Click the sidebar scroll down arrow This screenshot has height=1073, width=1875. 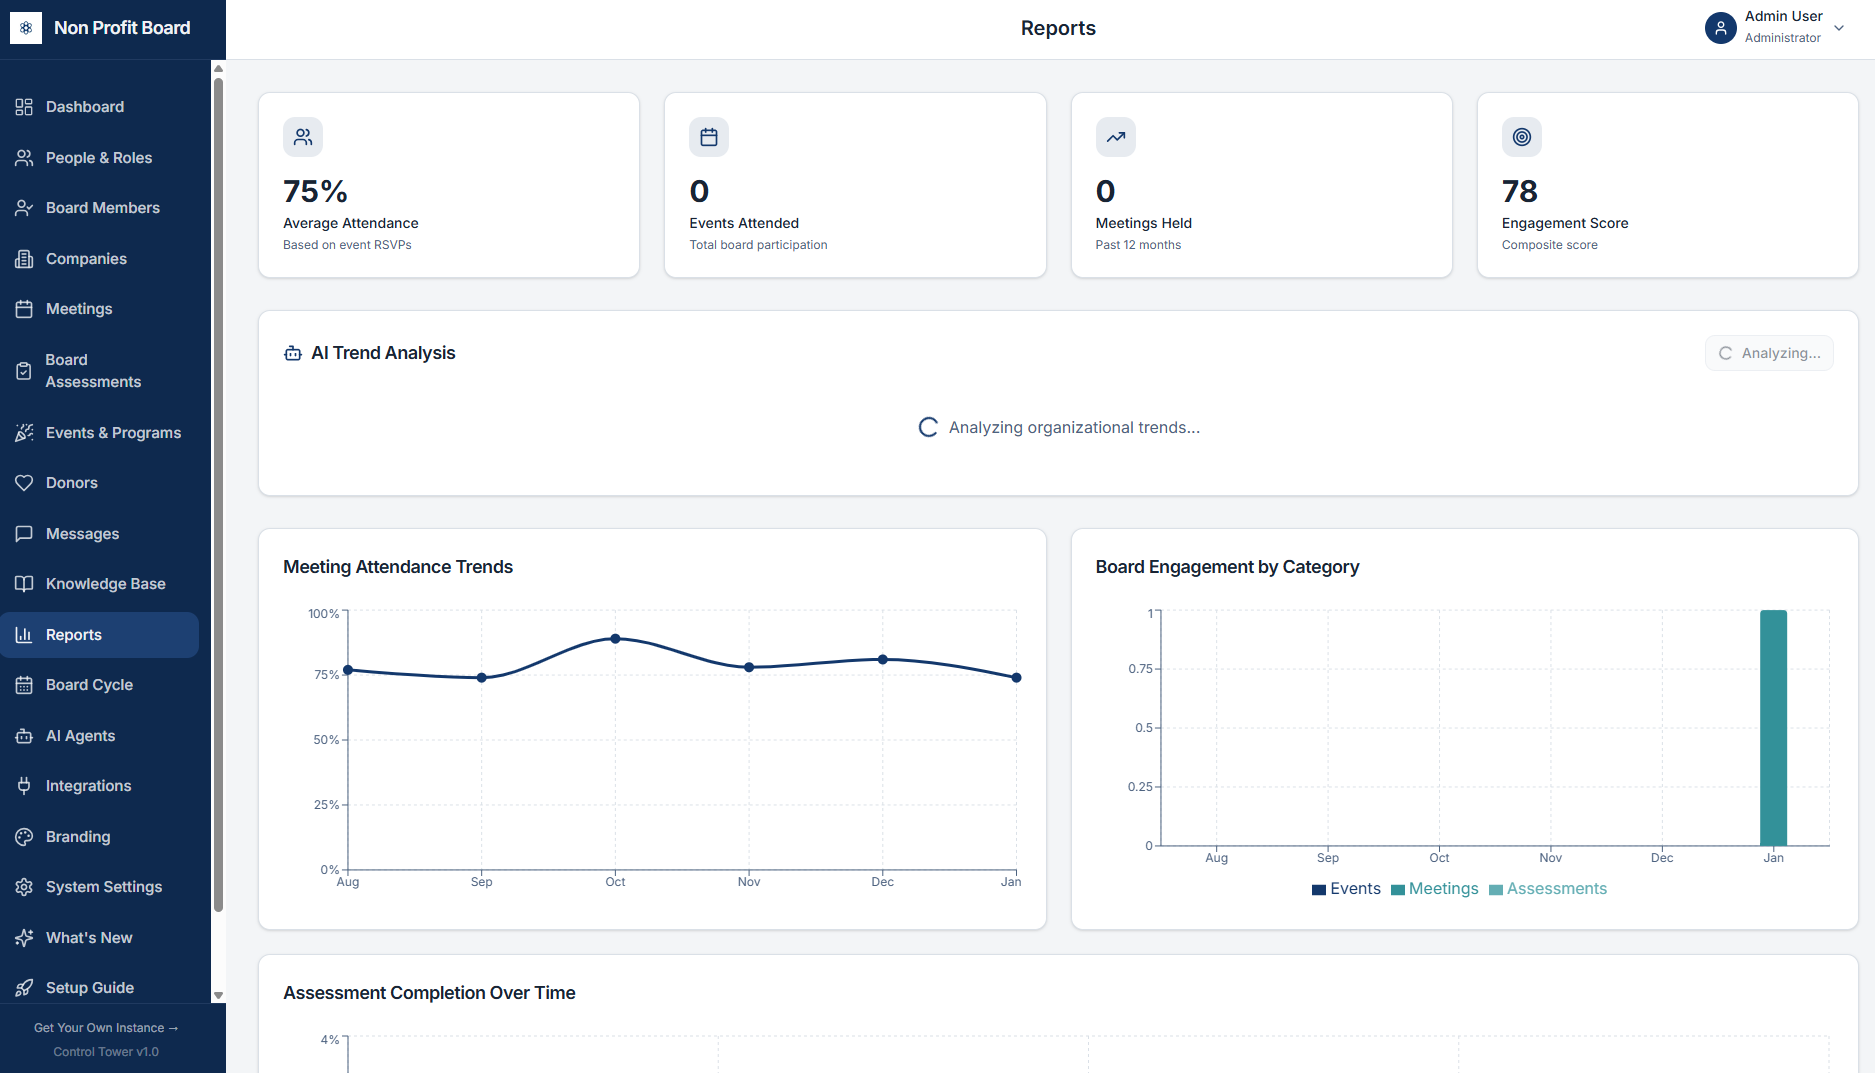tap(218, 996)
